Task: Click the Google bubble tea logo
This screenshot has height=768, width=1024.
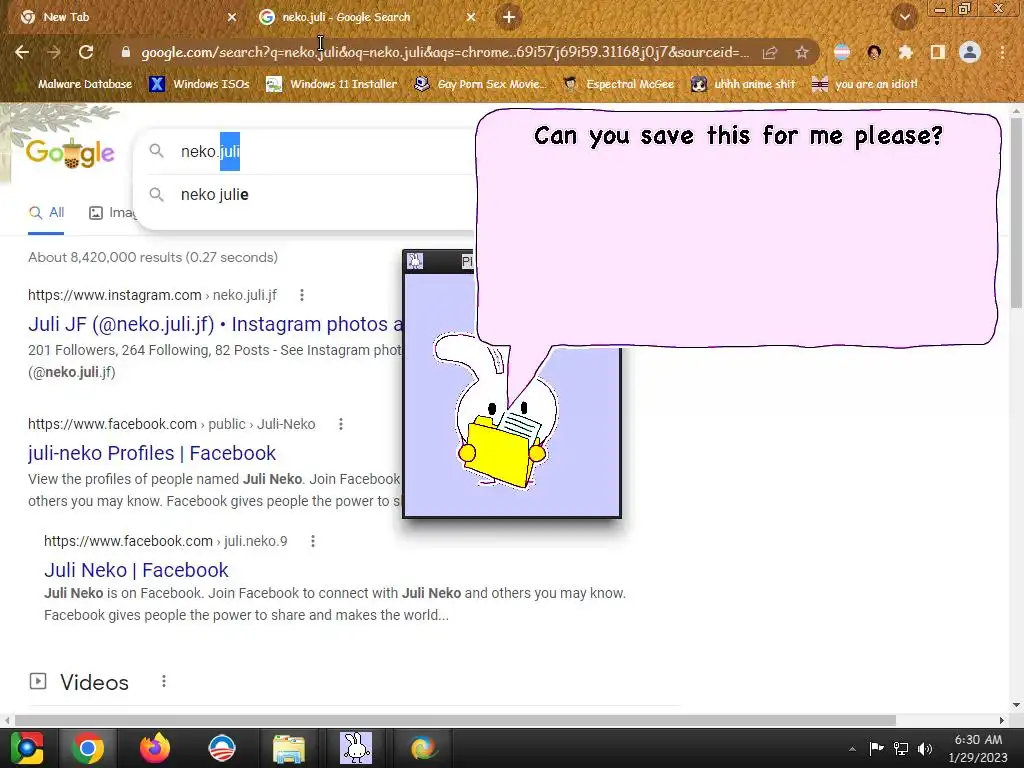Action: [71, 153]
